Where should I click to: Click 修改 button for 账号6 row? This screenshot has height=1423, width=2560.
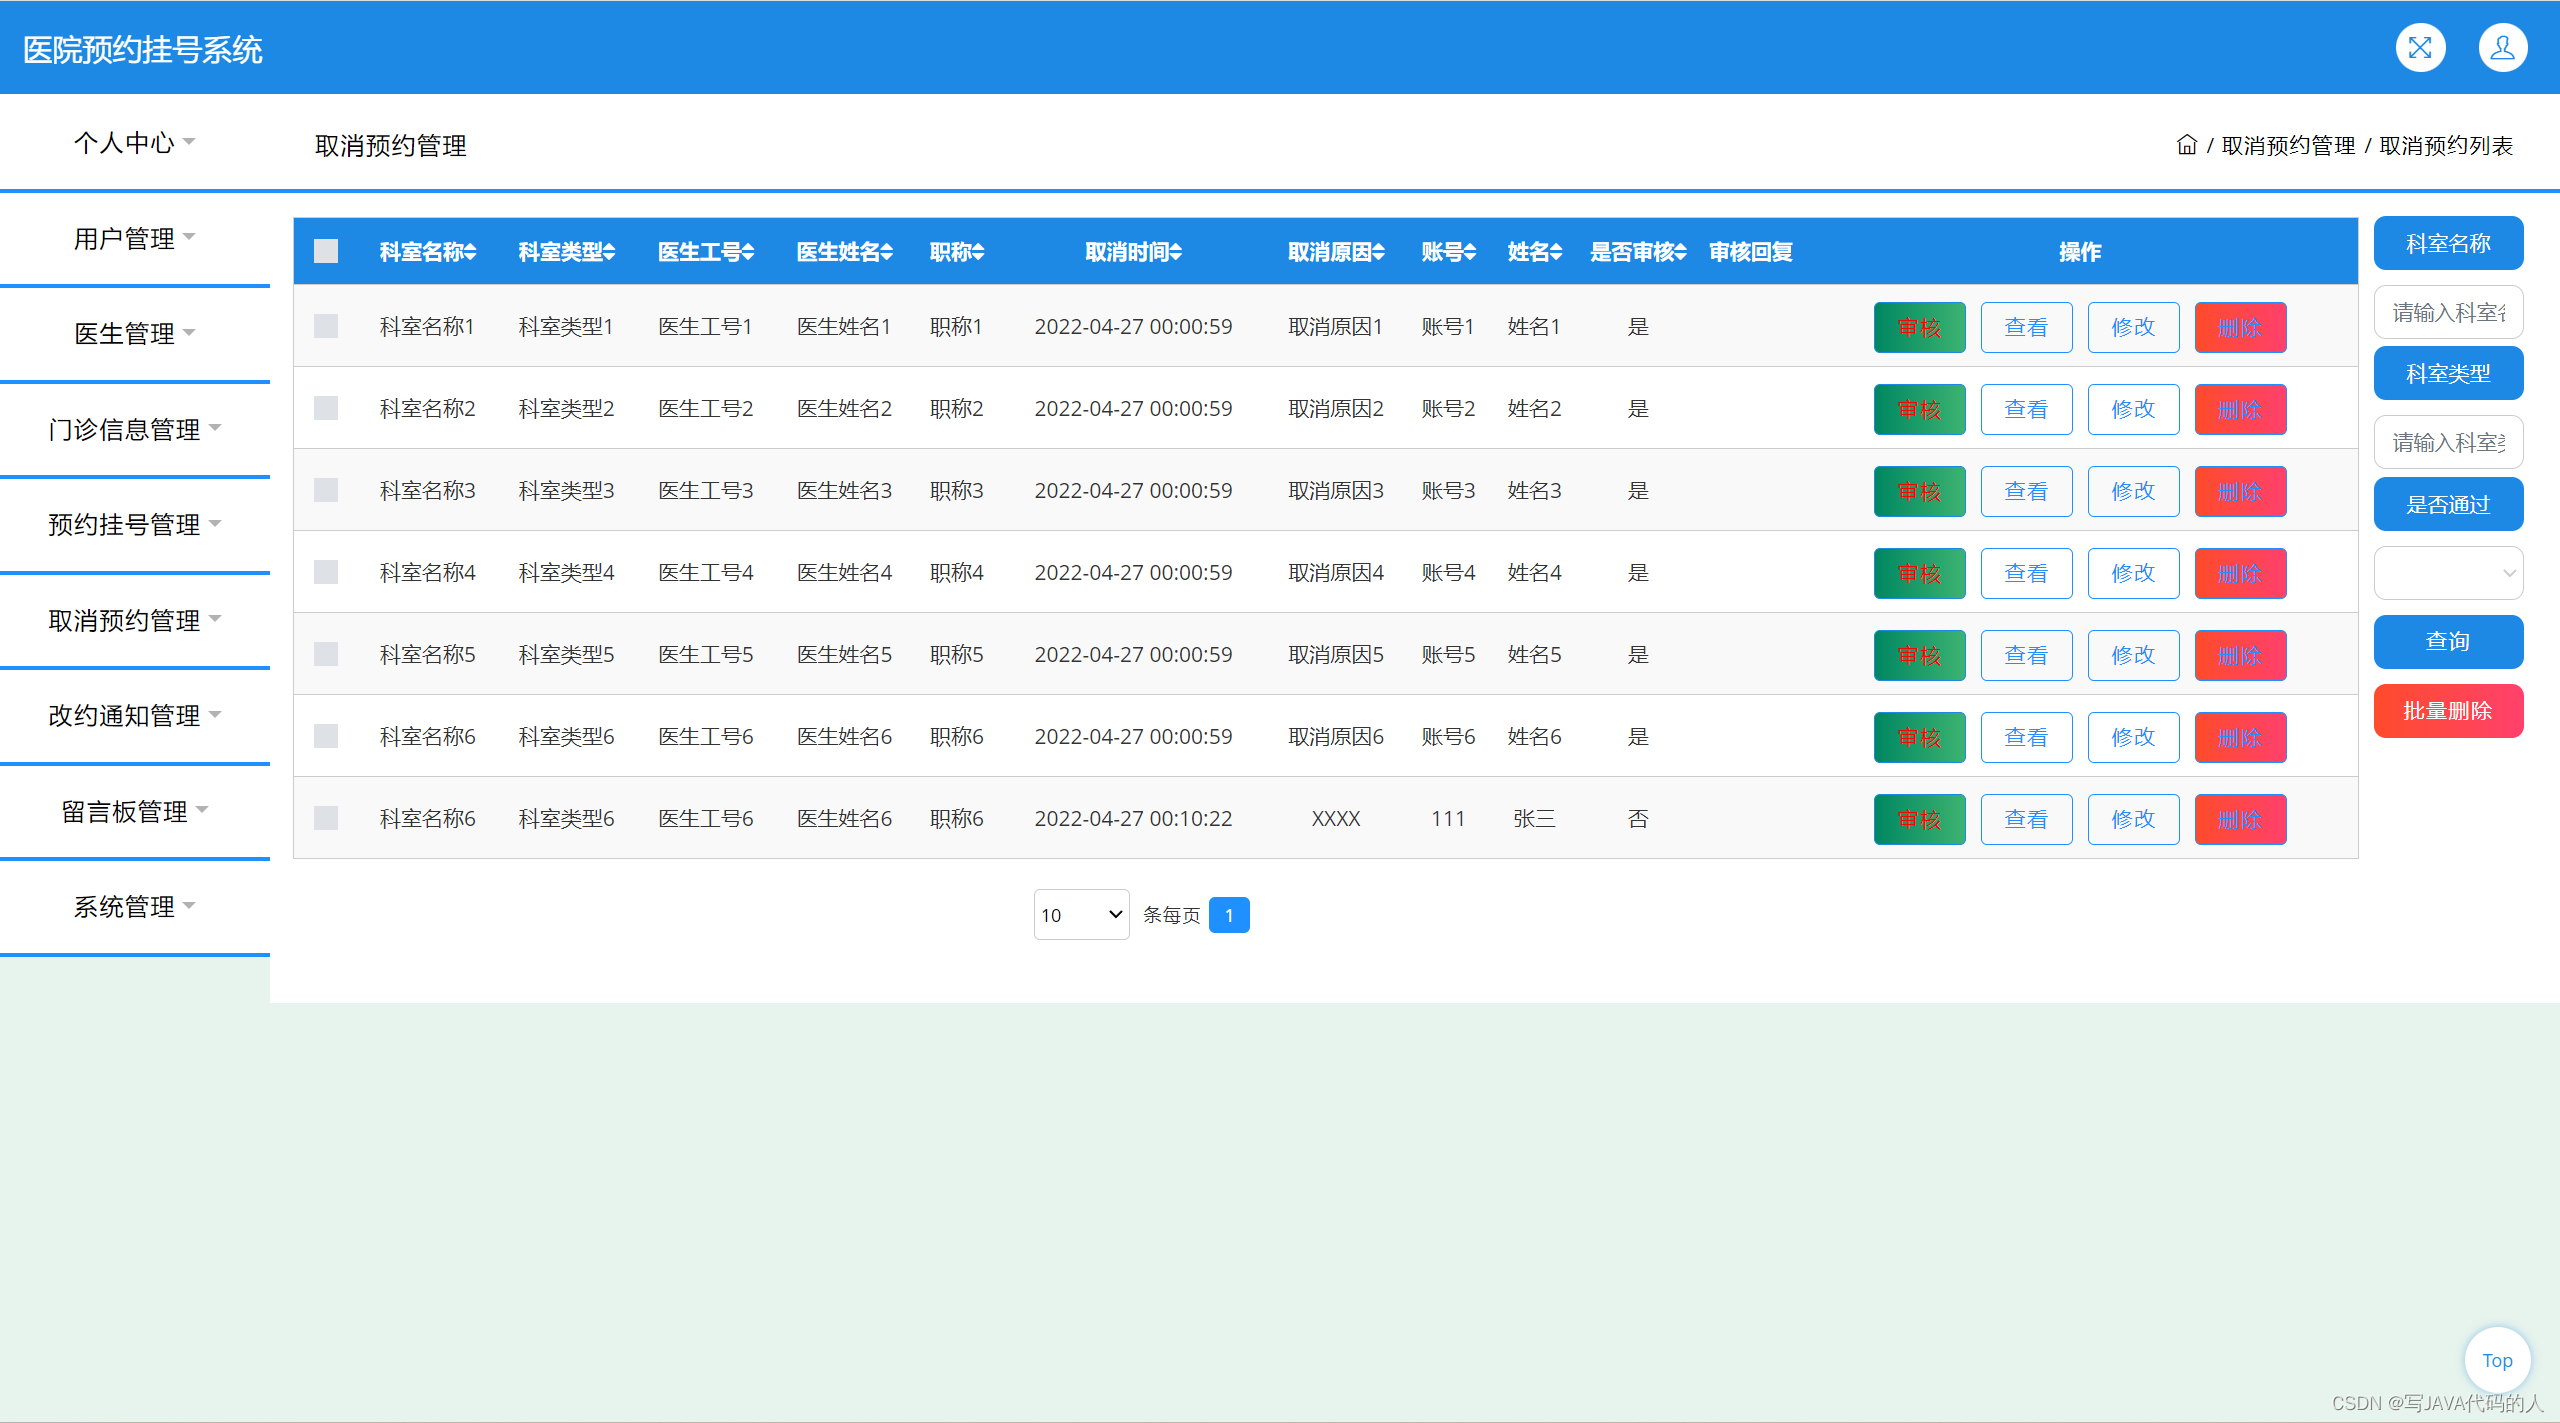click(2133, 737)
